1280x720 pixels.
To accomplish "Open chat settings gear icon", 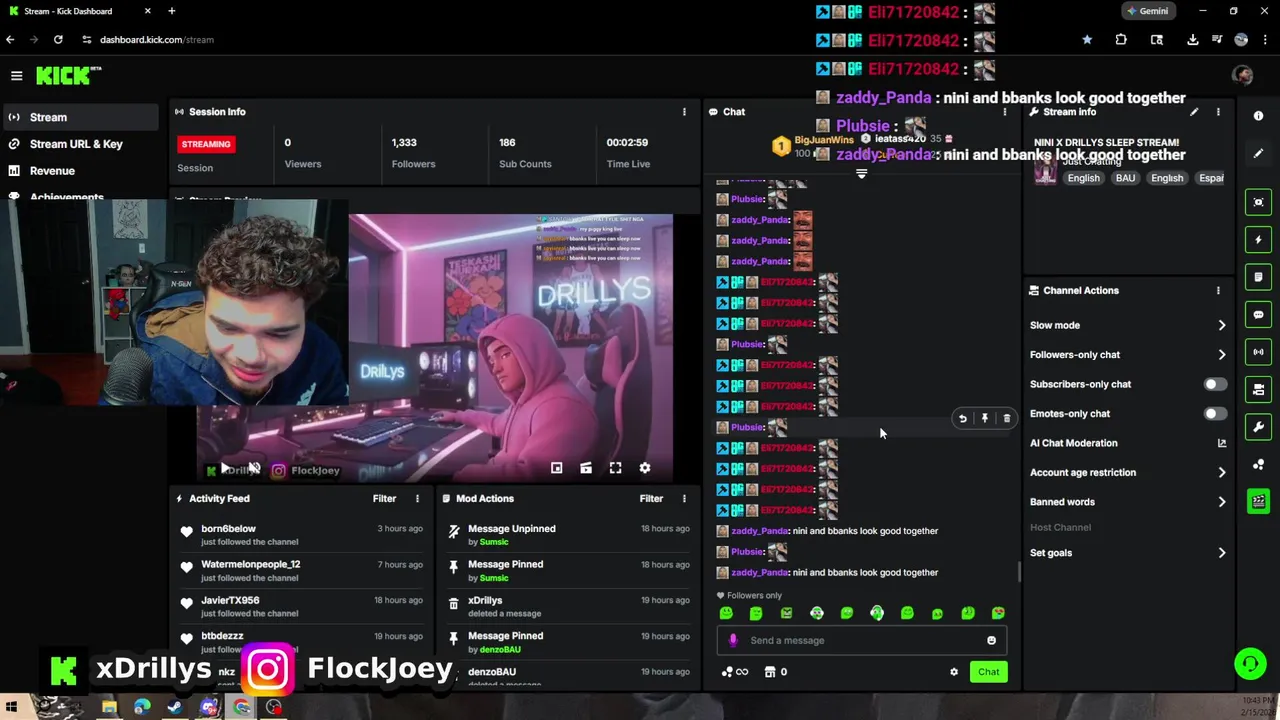I will pos(954,672).
